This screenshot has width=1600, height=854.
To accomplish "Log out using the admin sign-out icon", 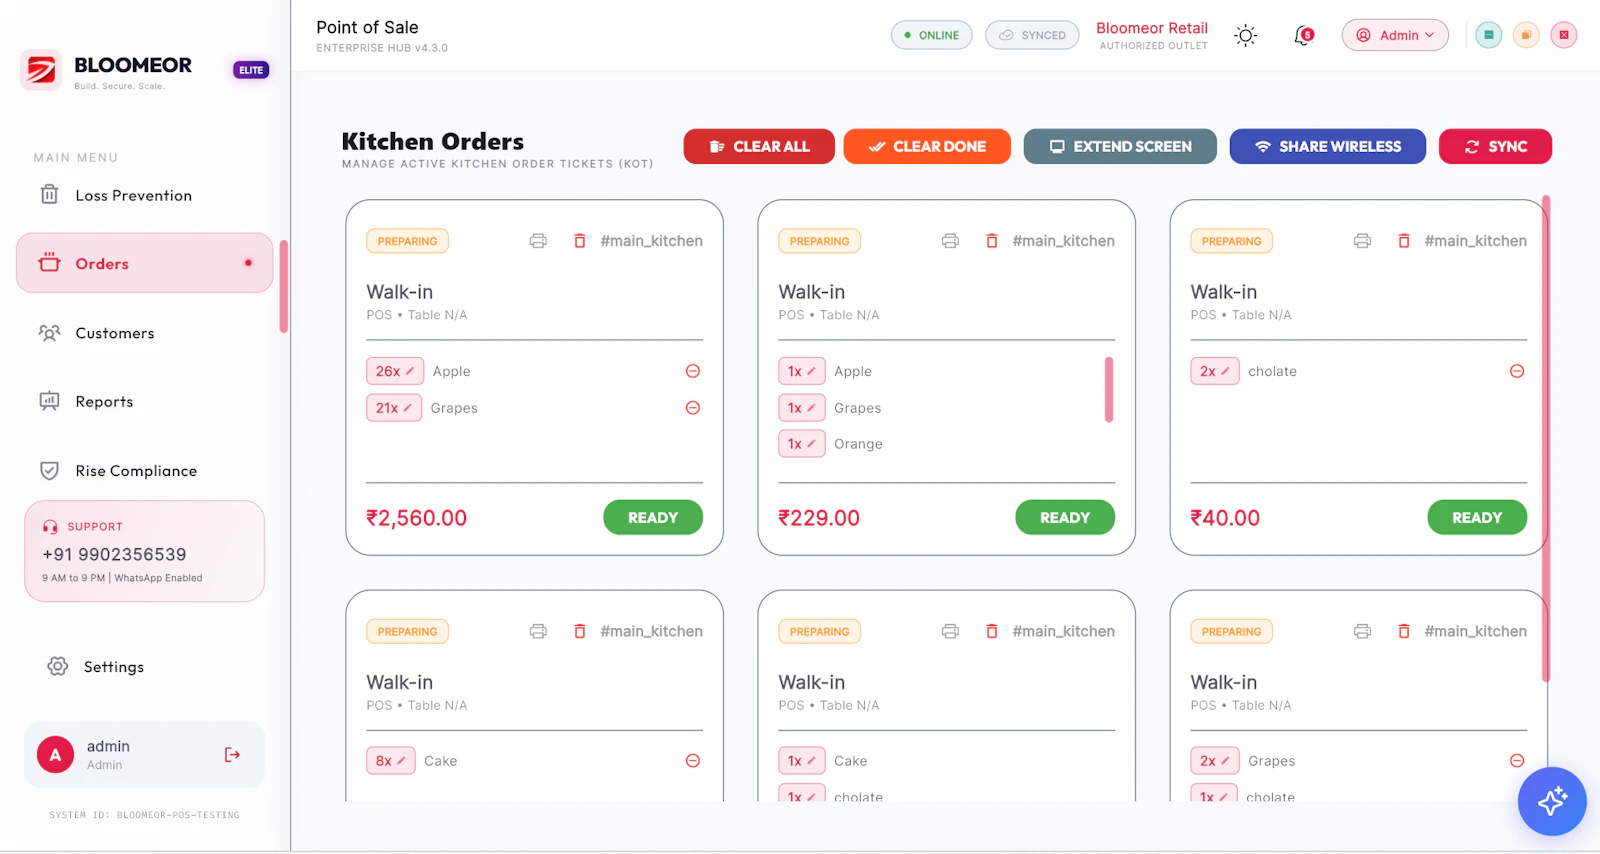I will pos(232,755).
